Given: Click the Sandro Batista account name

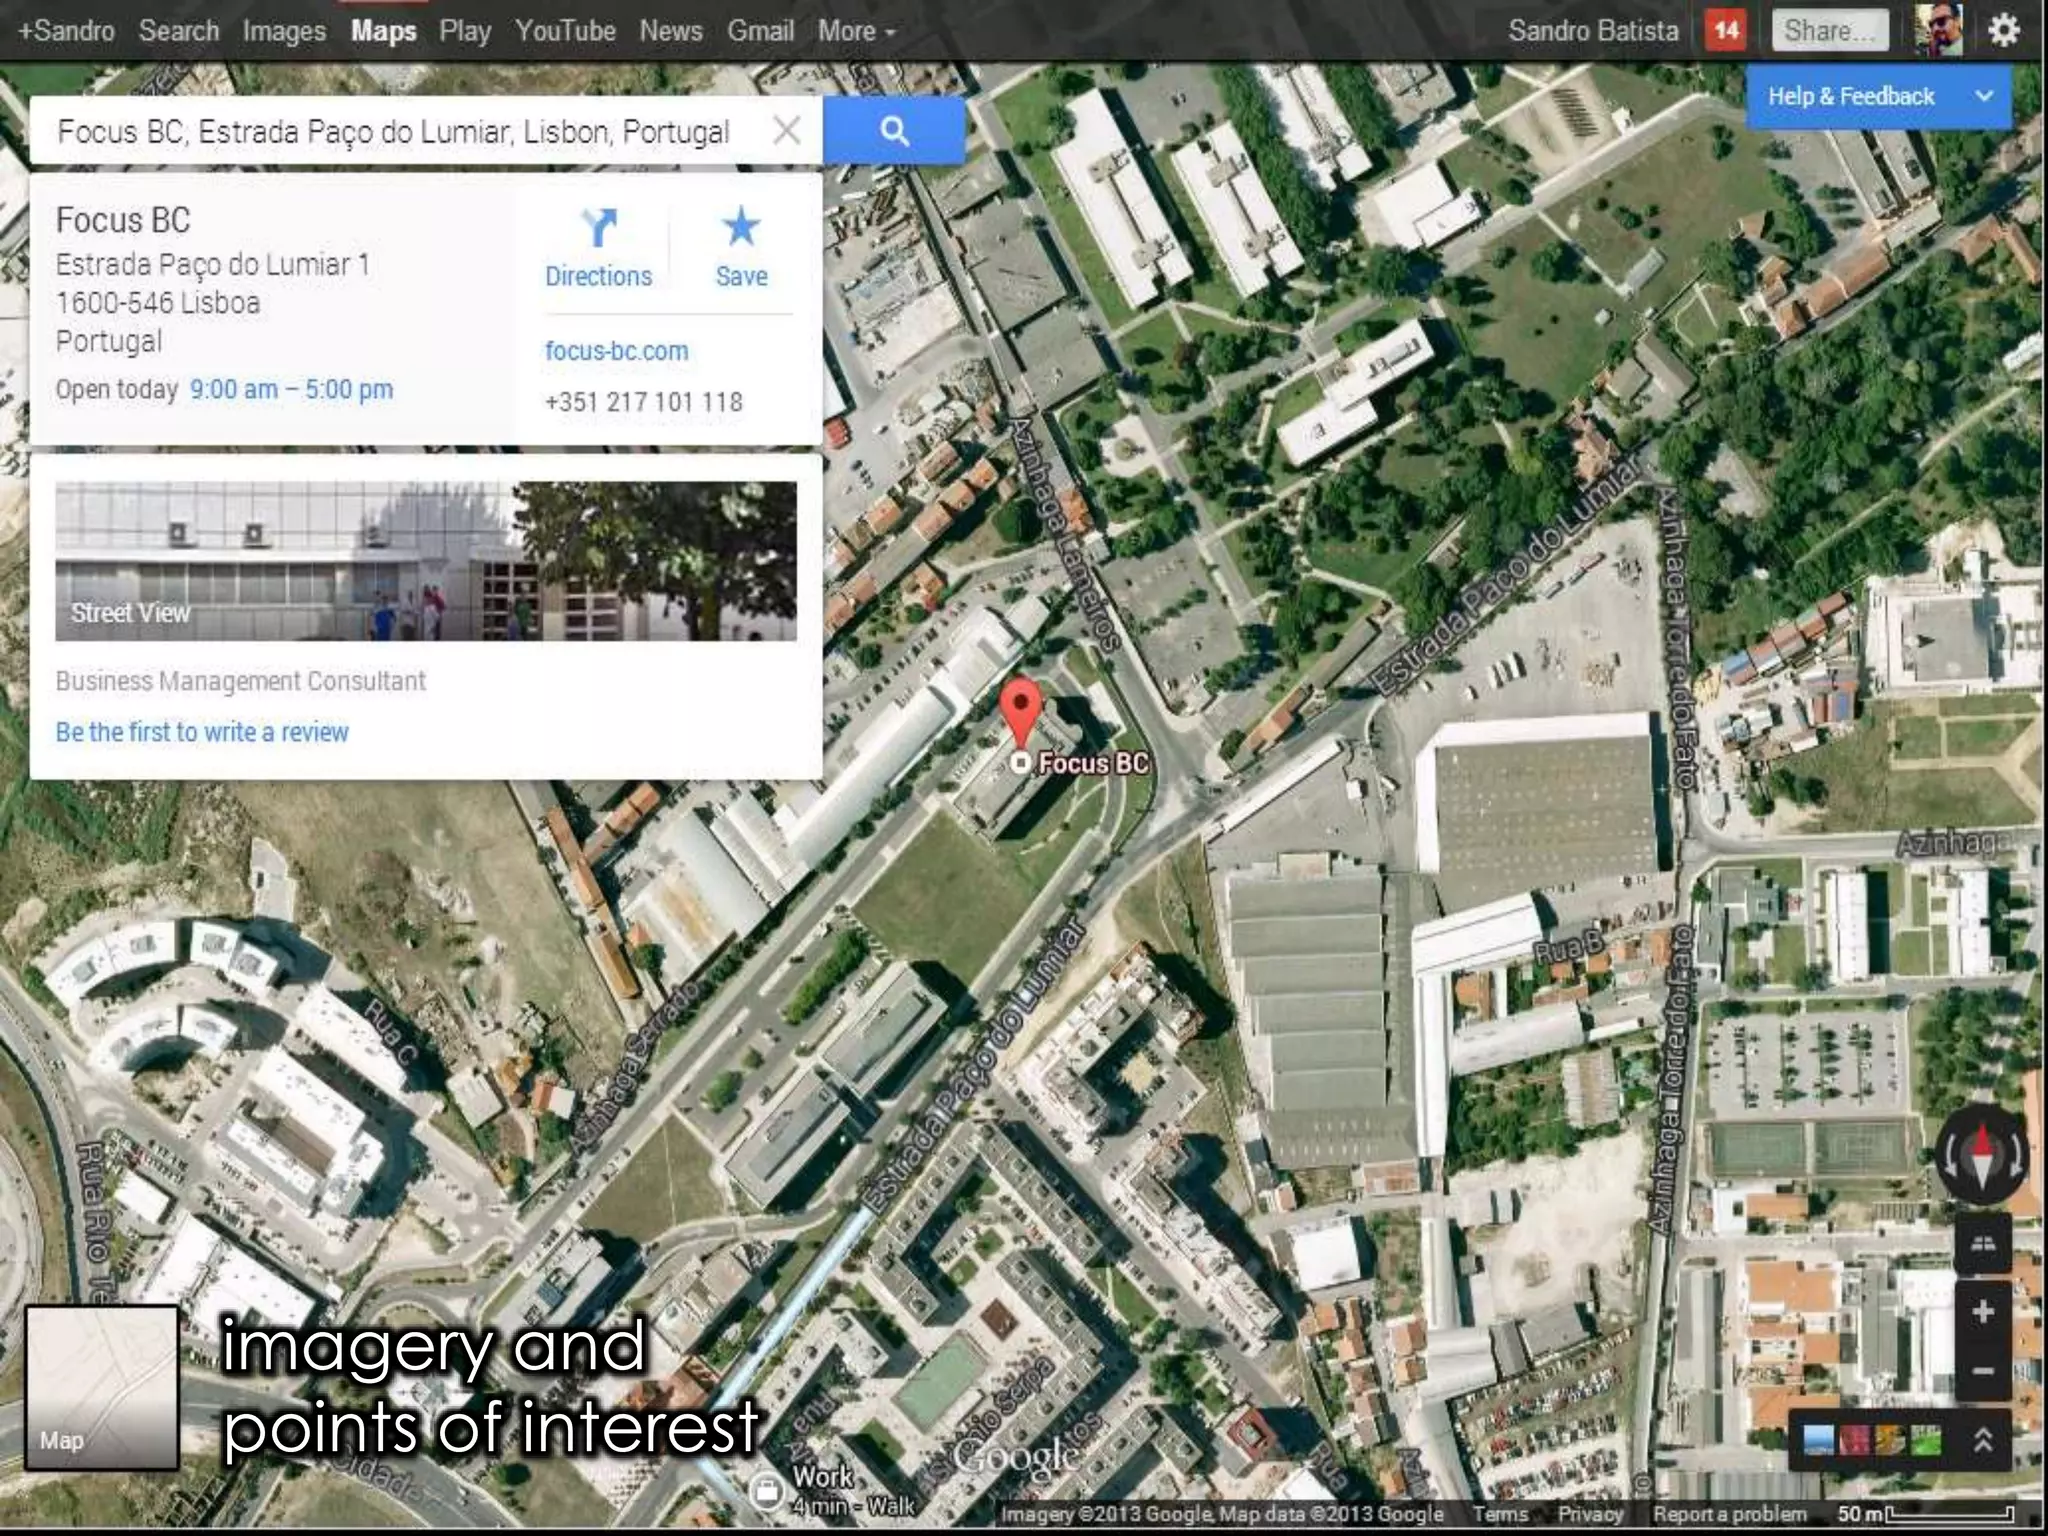Looking at the screenshot, I should (1593, 31).
